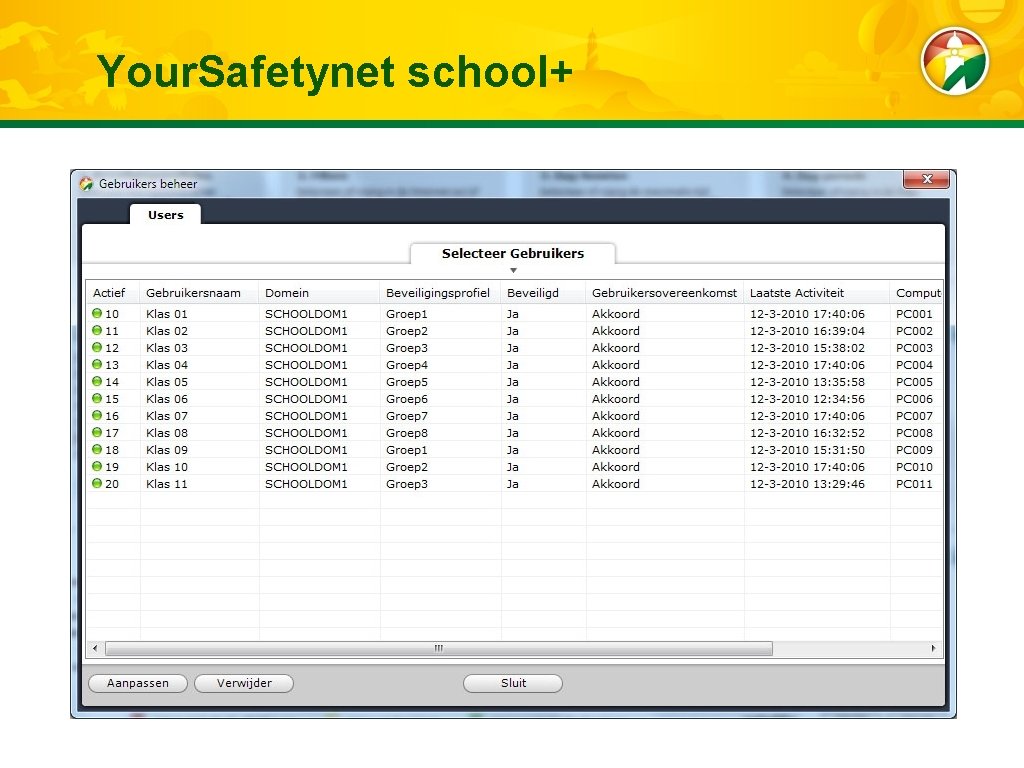This screenshot has height=768, width=1024.
Task: Click the horizontal scrollbar thumb
Action: (439, 648)
